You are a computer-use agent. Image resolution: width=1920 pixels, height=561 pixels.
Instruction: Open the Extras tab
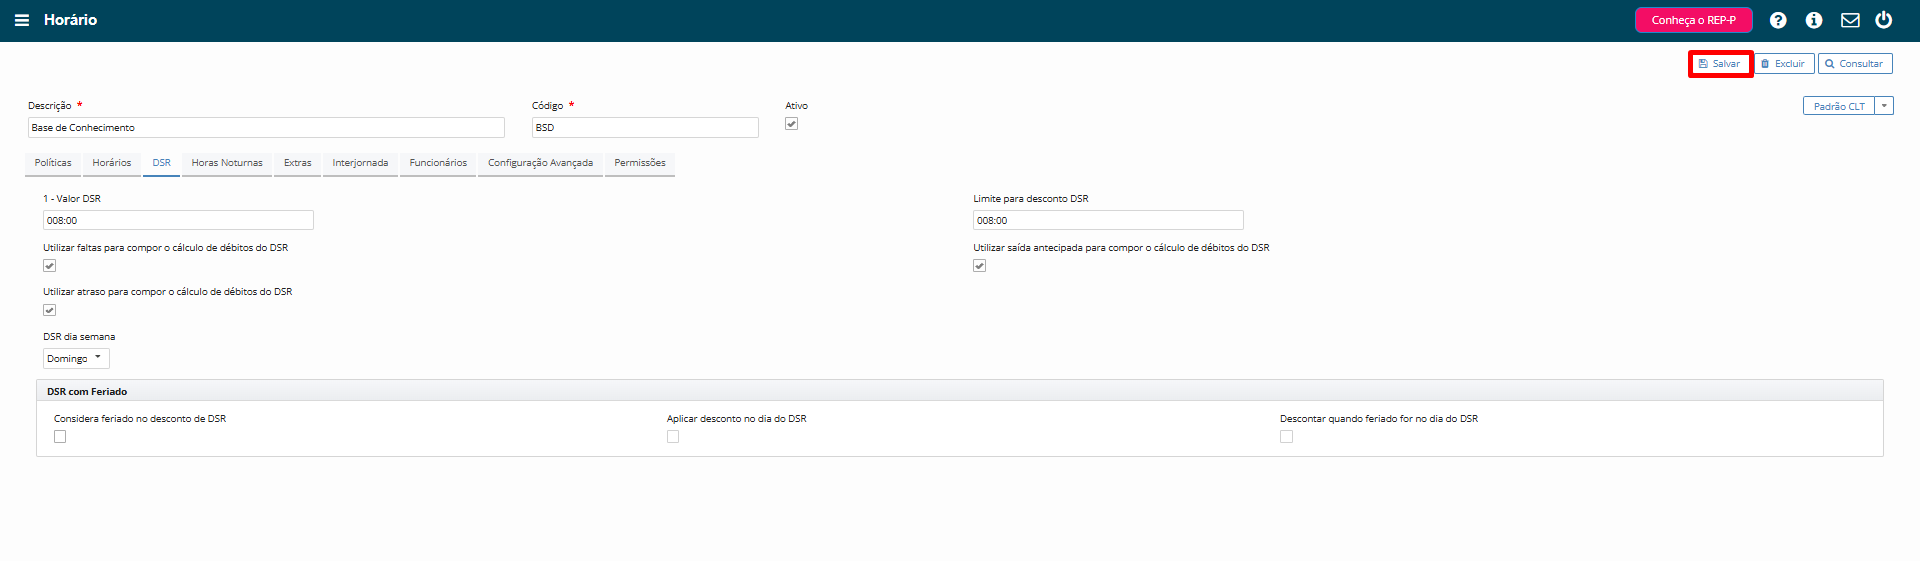(x=297, y=163)
